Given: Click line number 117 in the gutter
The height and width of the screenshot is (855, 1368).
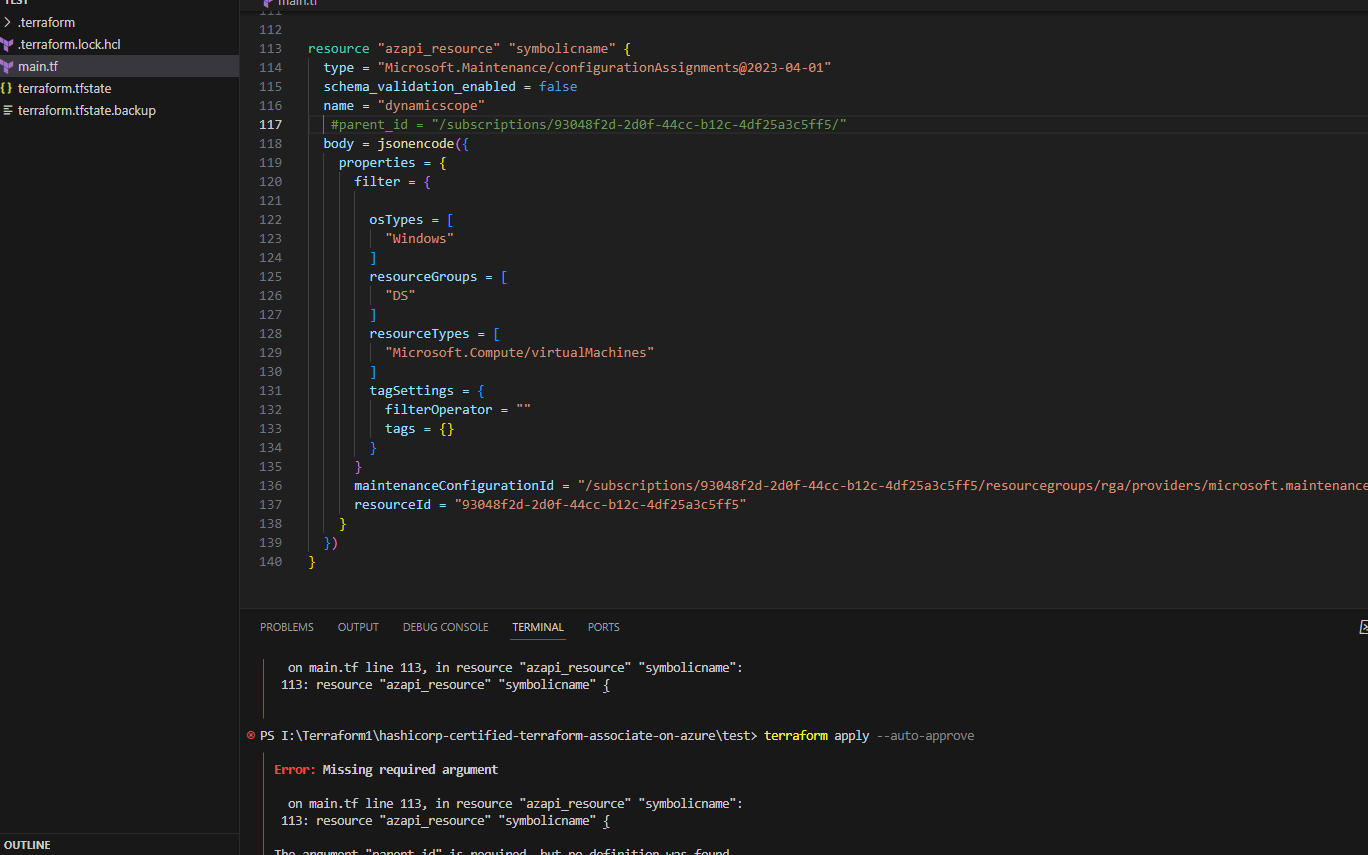Looking at the screenshot, I should (x=270, y=124).
